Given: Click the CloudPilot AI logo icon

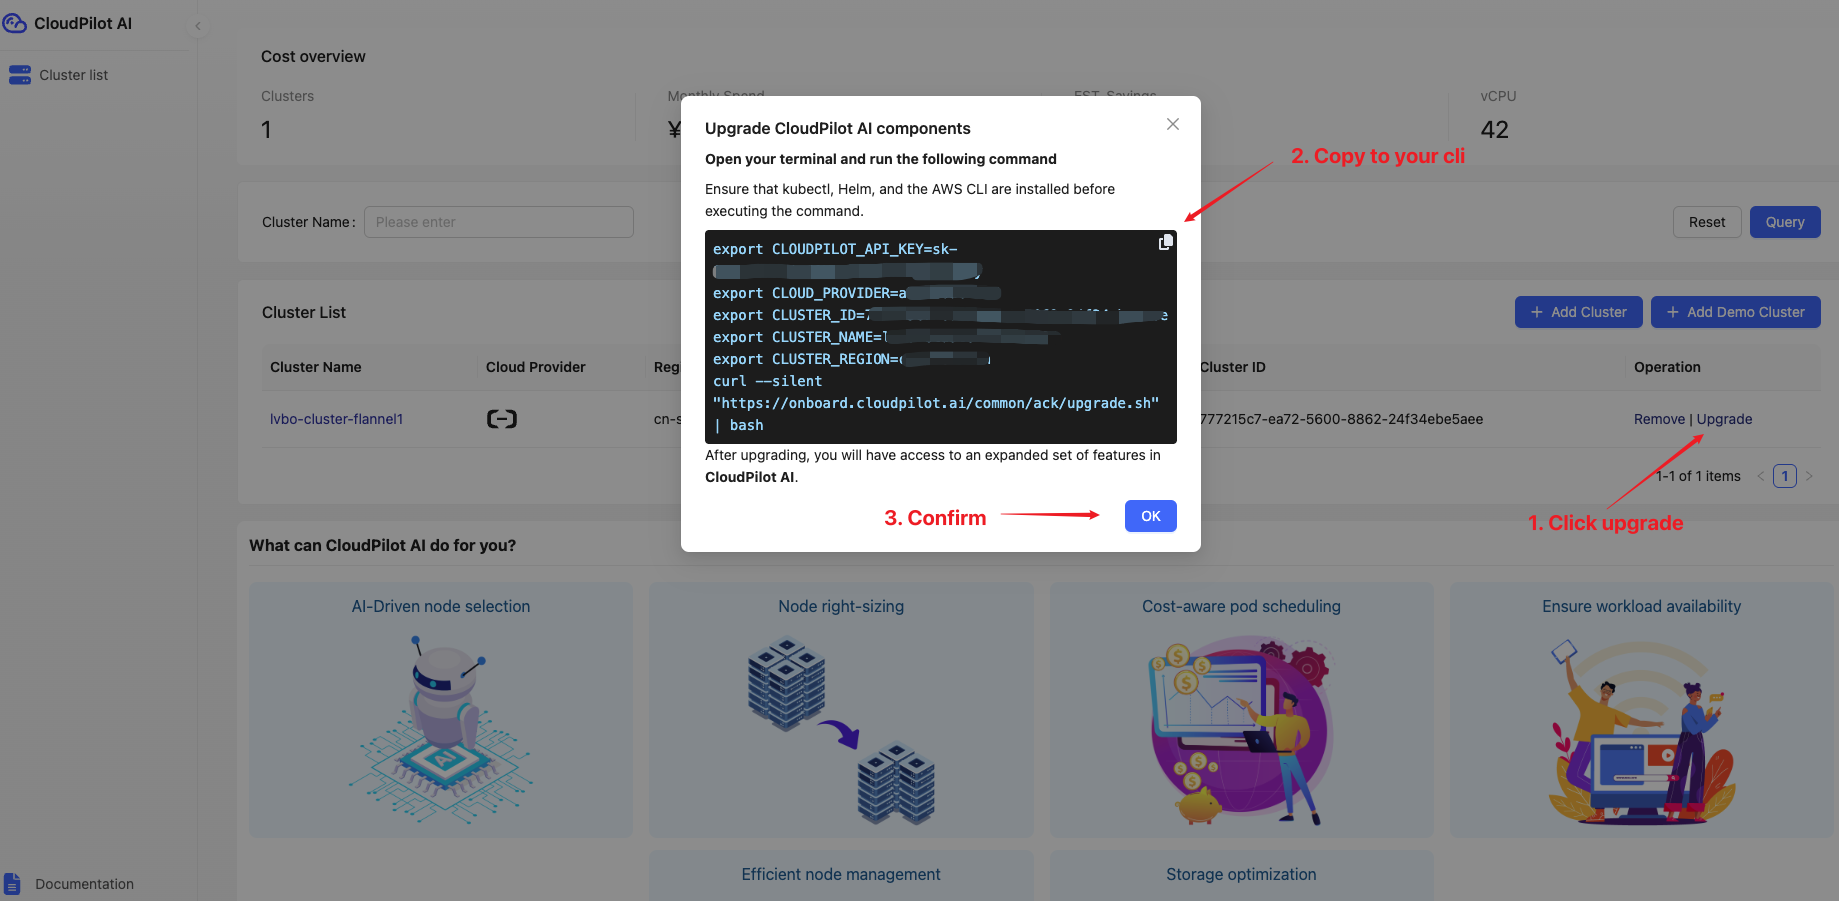Looking at the screenshot, I should pyautogui.click(x=15, y=23).
